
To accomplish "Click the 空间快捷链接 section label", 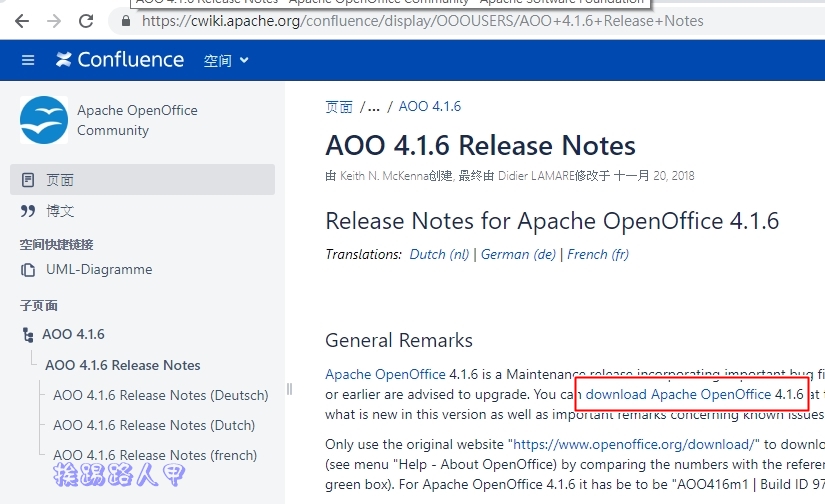I will coord(56,245).
